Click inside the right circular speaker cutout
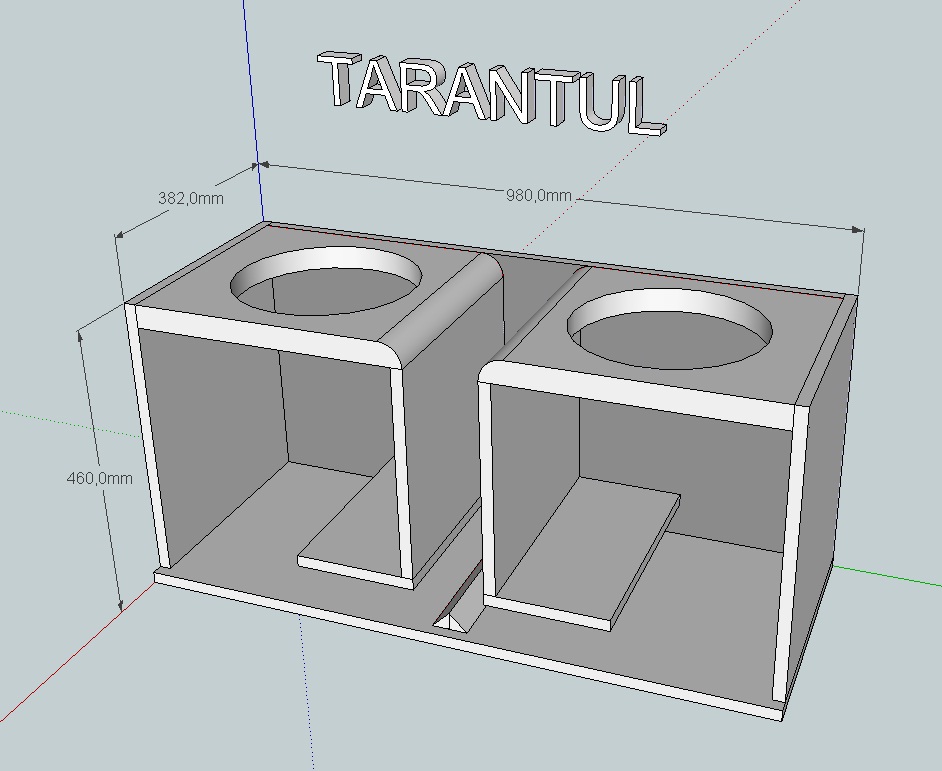942x771 pixels. tap(670, 330)
